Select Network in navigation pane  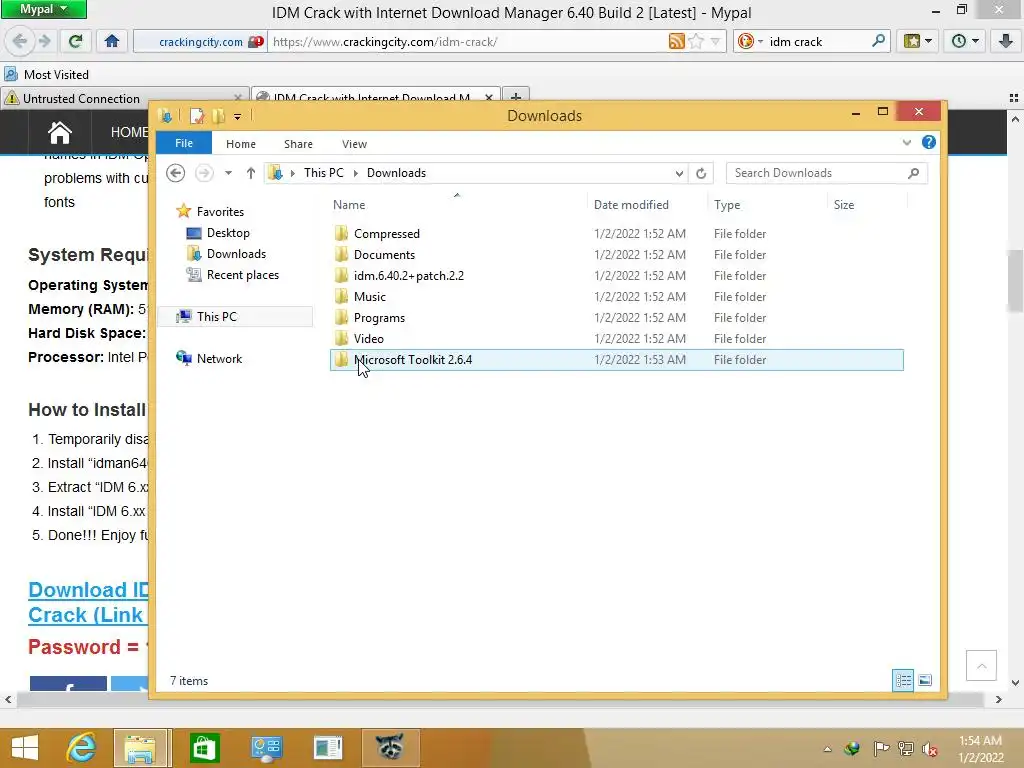[x=219, y=359]
